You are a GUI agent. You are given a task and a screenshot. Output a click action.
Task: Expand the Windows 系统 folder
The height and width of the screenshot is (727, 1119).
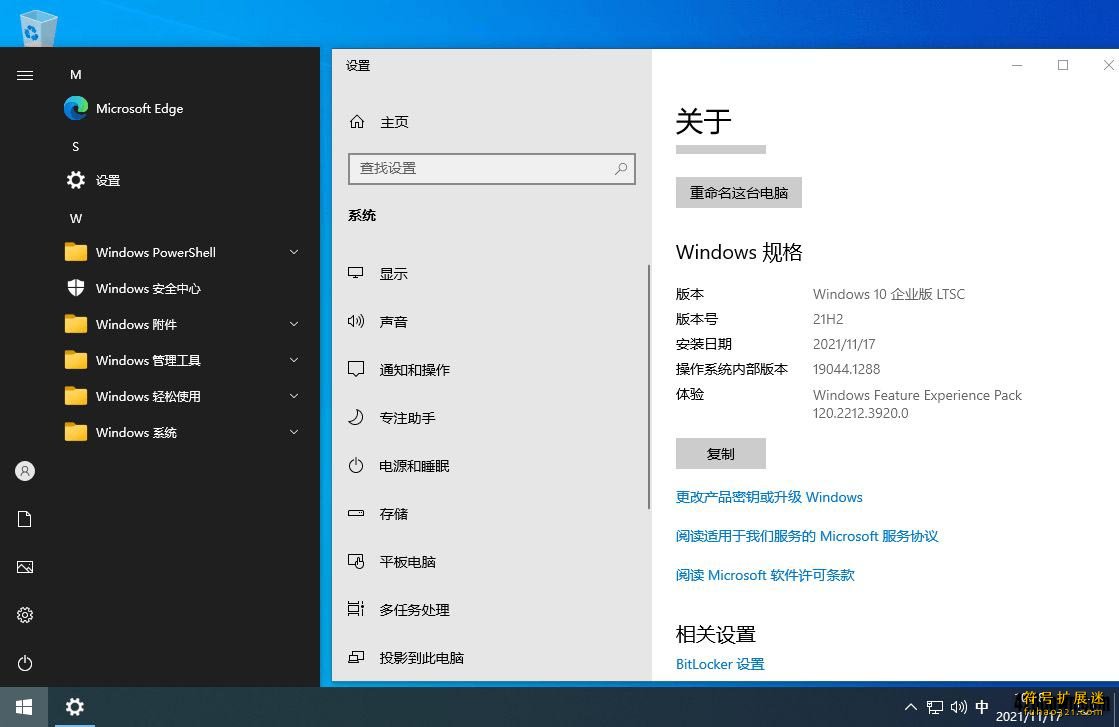tap(294, 432)
